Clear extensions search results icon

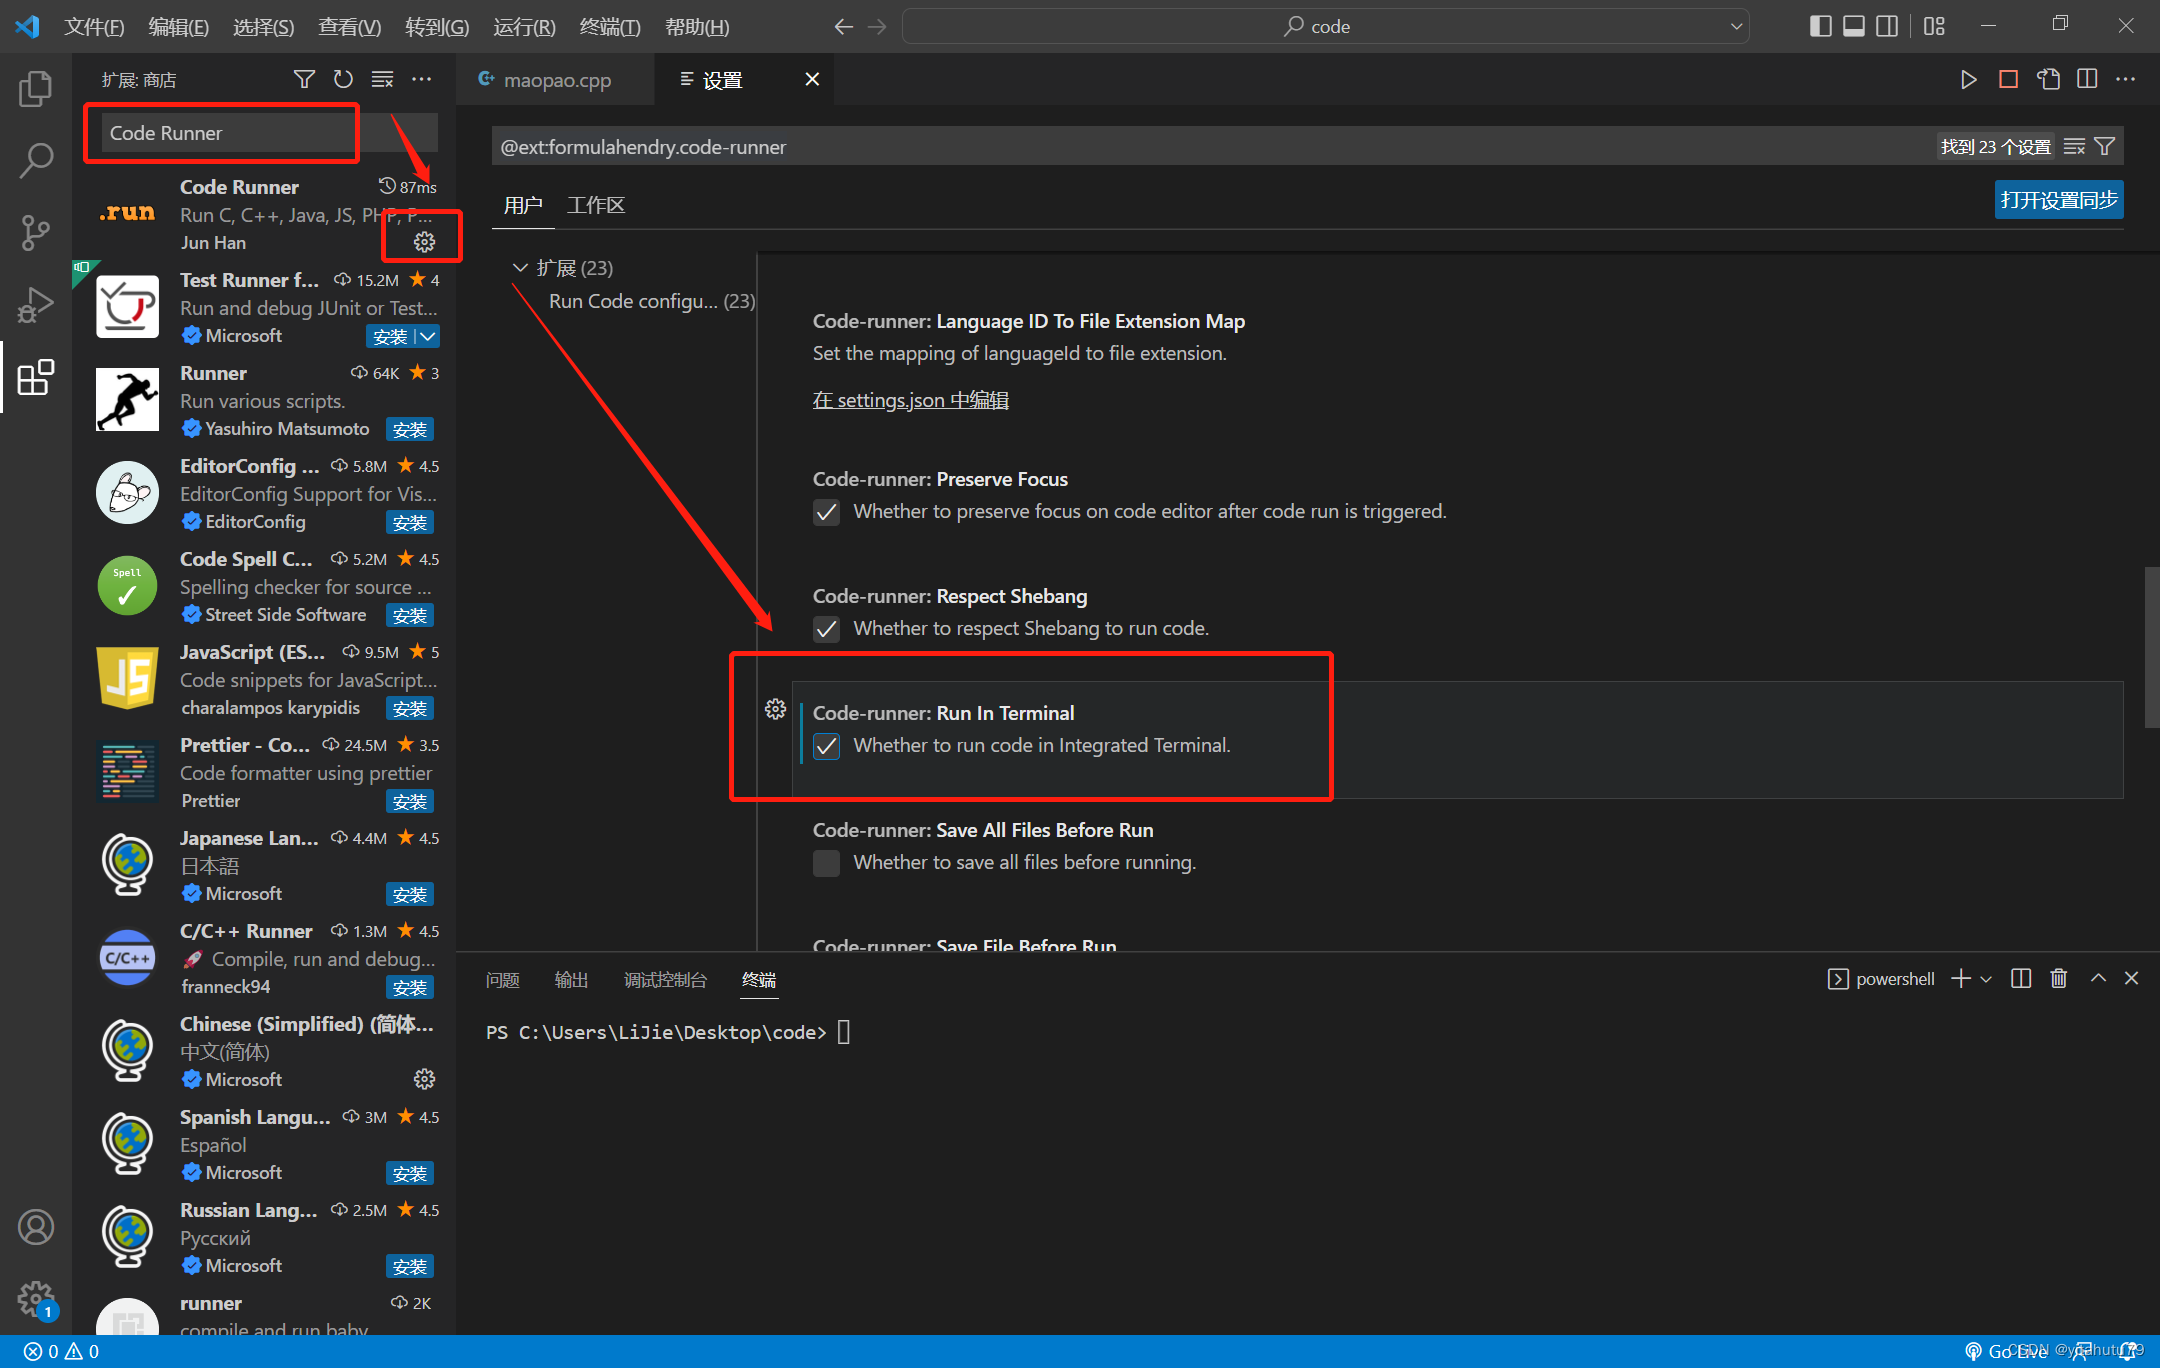382,79
